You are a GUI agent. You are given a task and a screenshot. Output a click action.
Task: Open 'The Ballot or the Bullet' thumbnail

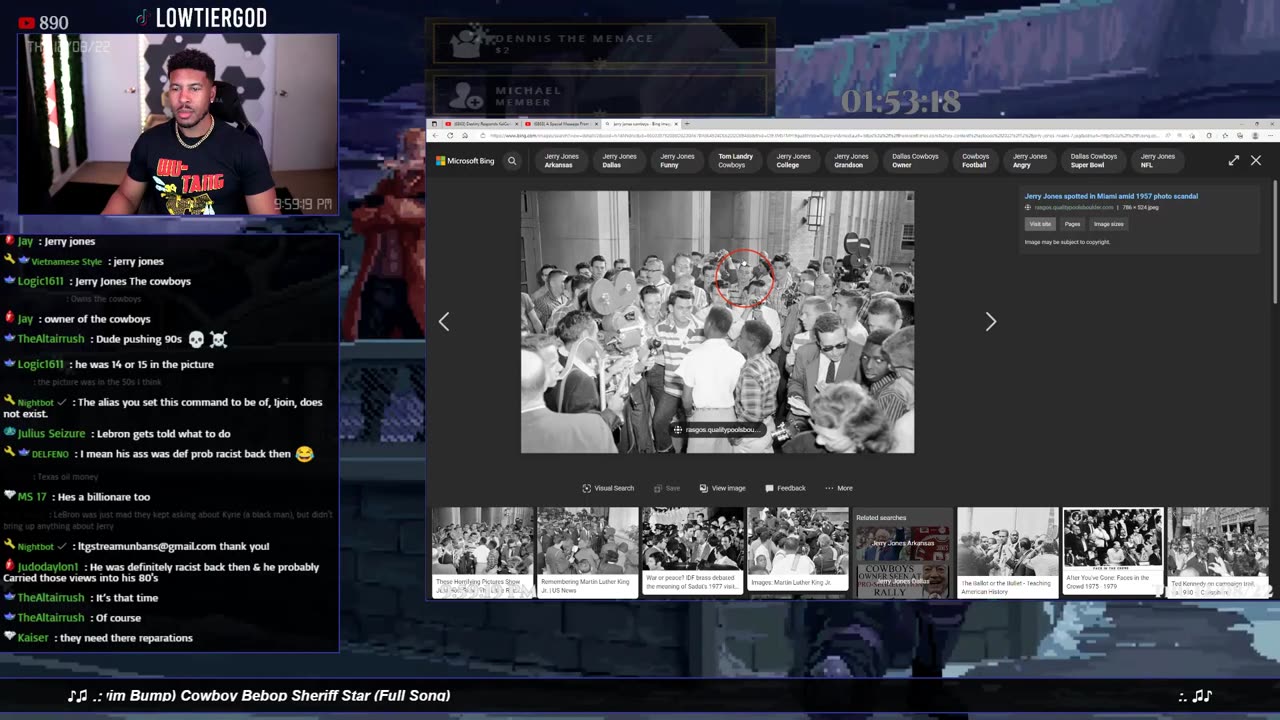click(1007, 552)
